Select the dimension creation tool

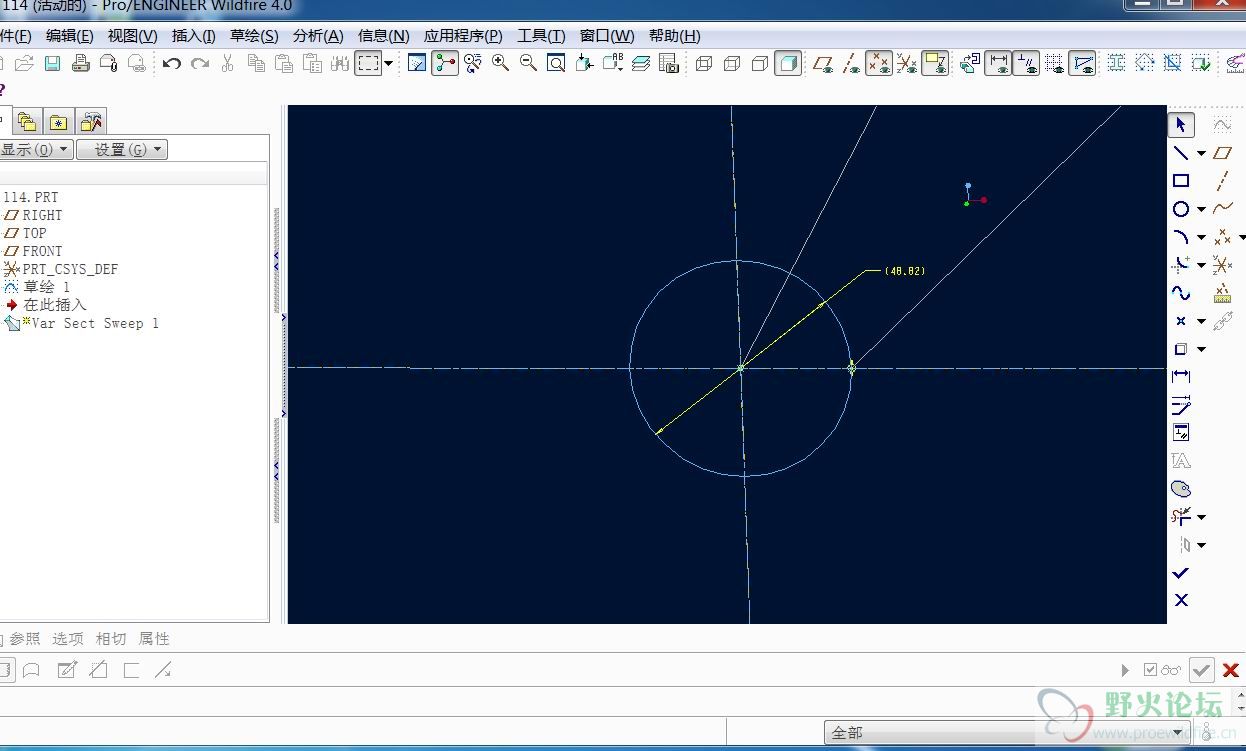click(x=1181, y=376)
